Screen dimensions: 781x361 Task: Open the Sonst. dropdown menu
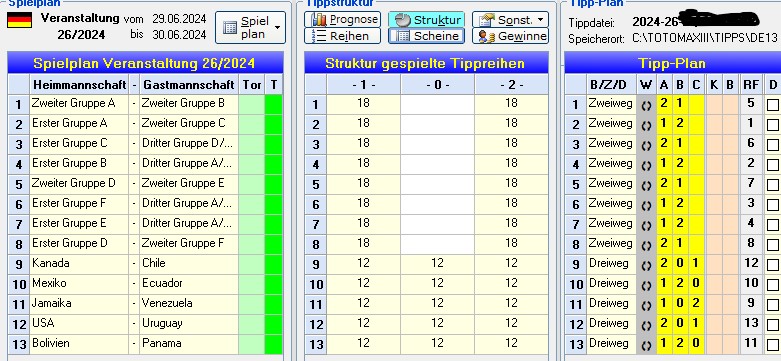point(510,20)
